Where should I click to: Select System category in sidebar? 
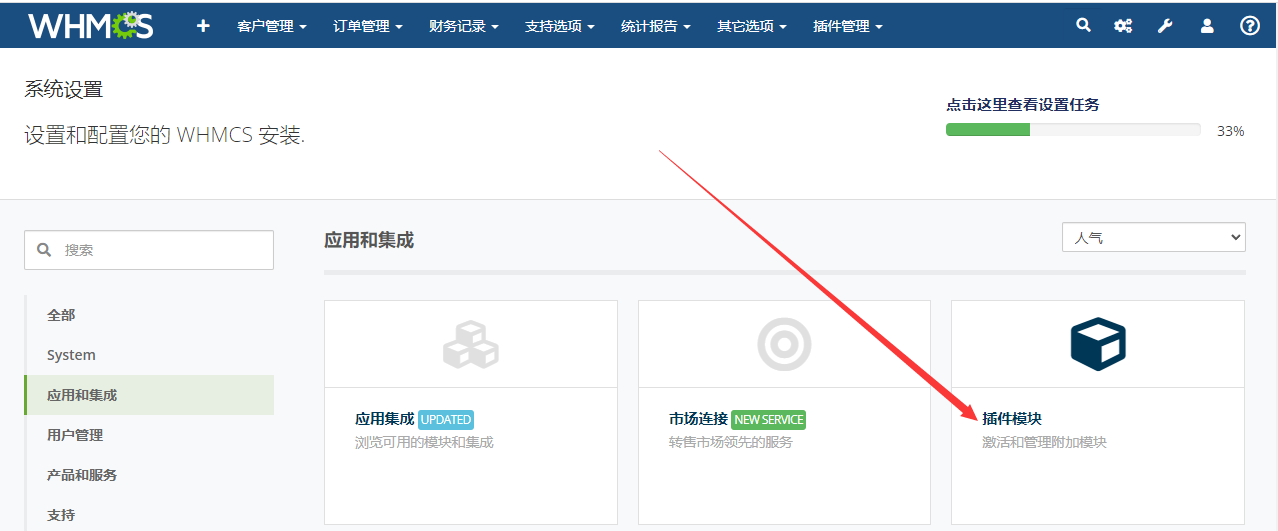[149, 355]
